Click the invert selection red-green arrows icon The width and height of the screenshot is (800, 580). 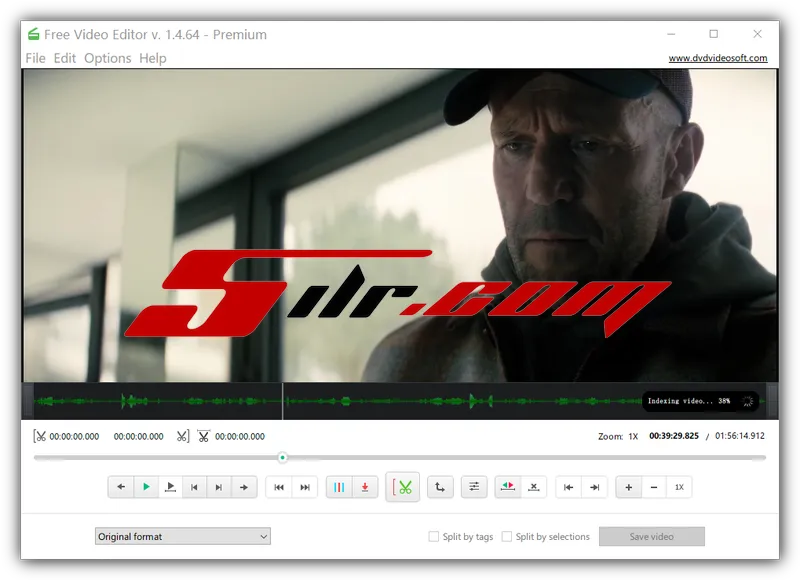(x=508, y=487)
